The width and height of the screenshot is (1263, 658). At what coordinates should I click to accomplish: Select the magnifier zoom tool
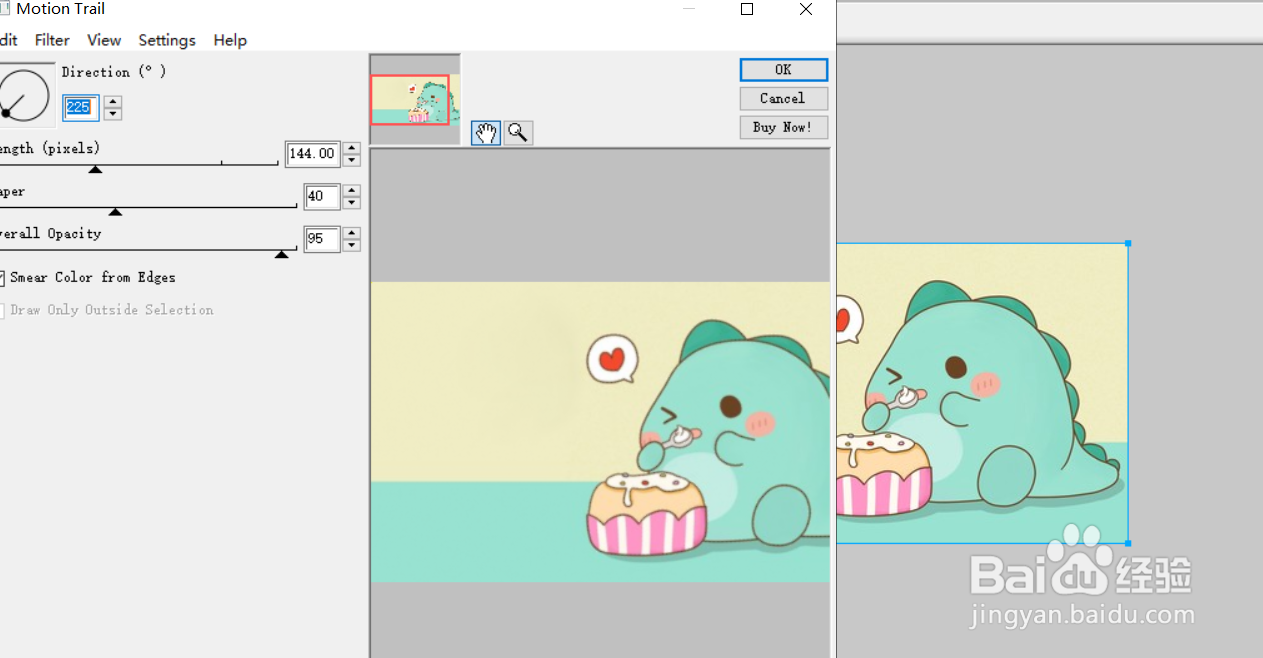(518, 133)
